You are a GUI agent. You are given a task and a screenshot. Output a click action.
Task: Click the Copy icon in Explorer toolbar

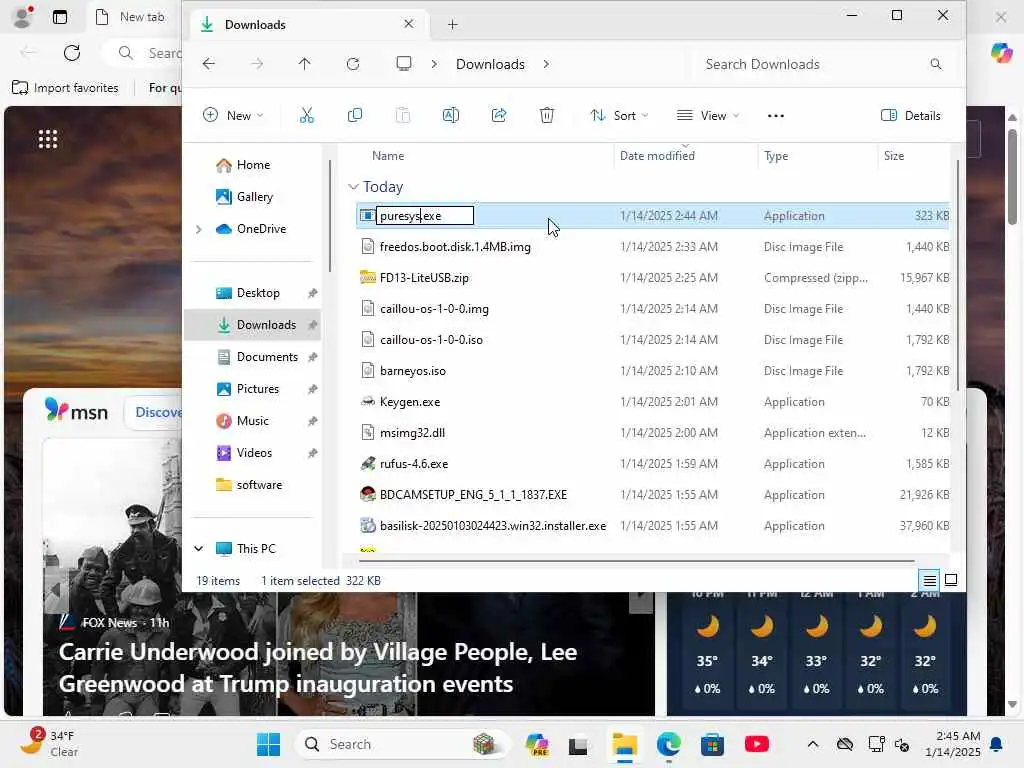[x=355, y=116]
